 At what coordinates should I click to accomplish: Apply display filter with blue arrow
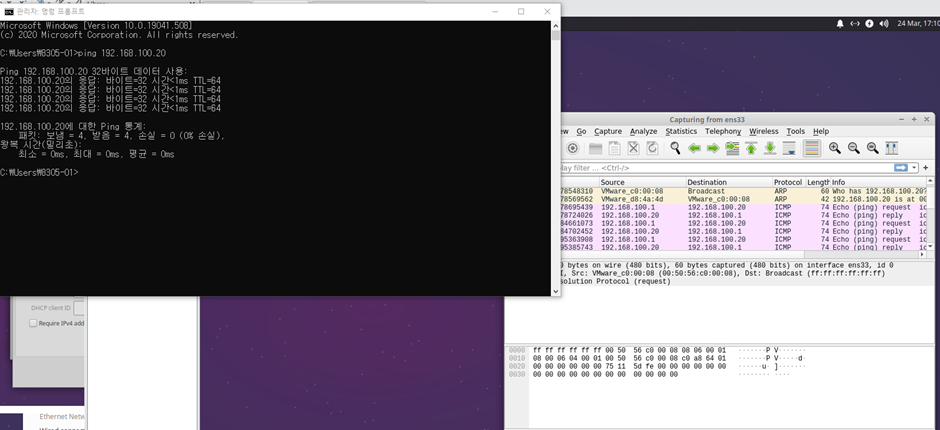(x=901, y=168)
